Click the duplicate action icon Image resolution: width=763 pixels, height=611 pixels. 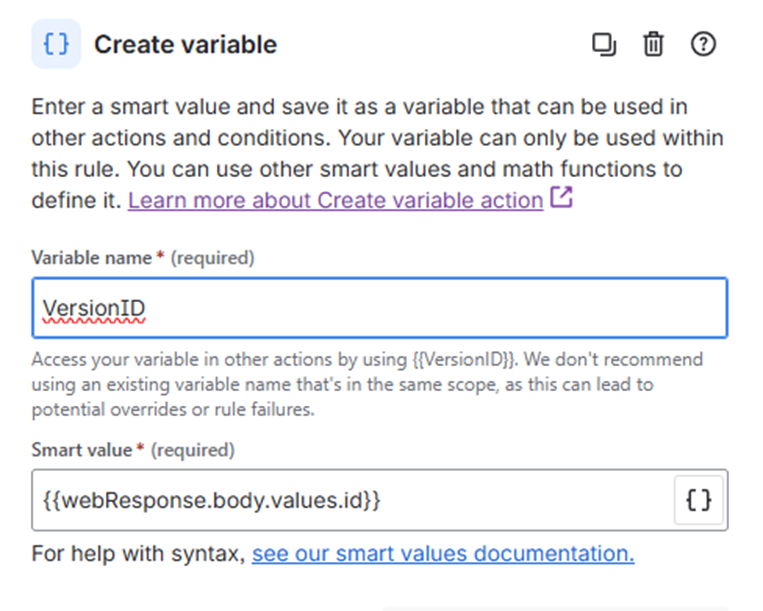604,45
